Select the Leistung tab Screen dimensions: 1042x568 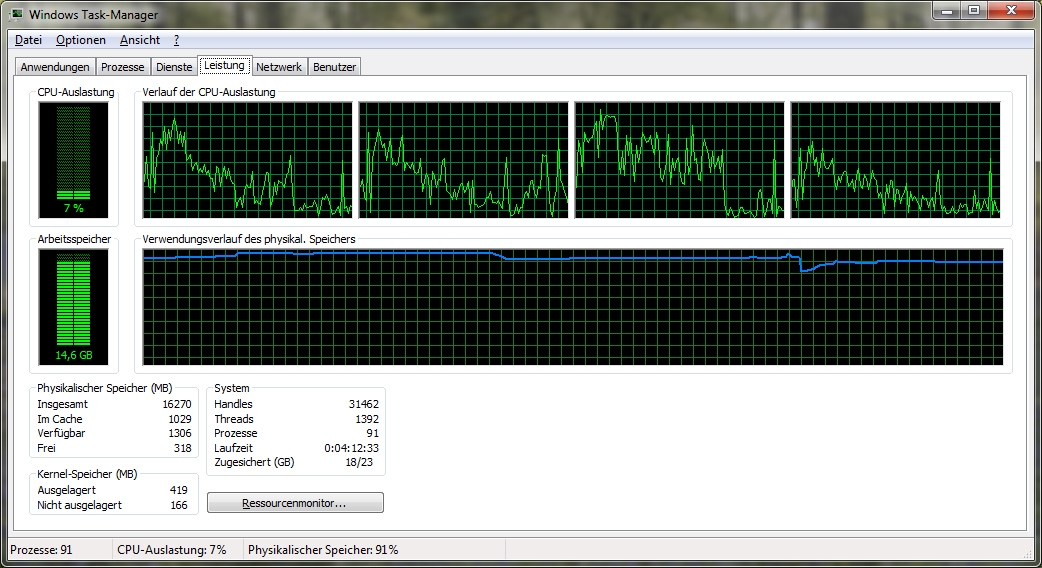pyautogui.click(x=224, y=65)
